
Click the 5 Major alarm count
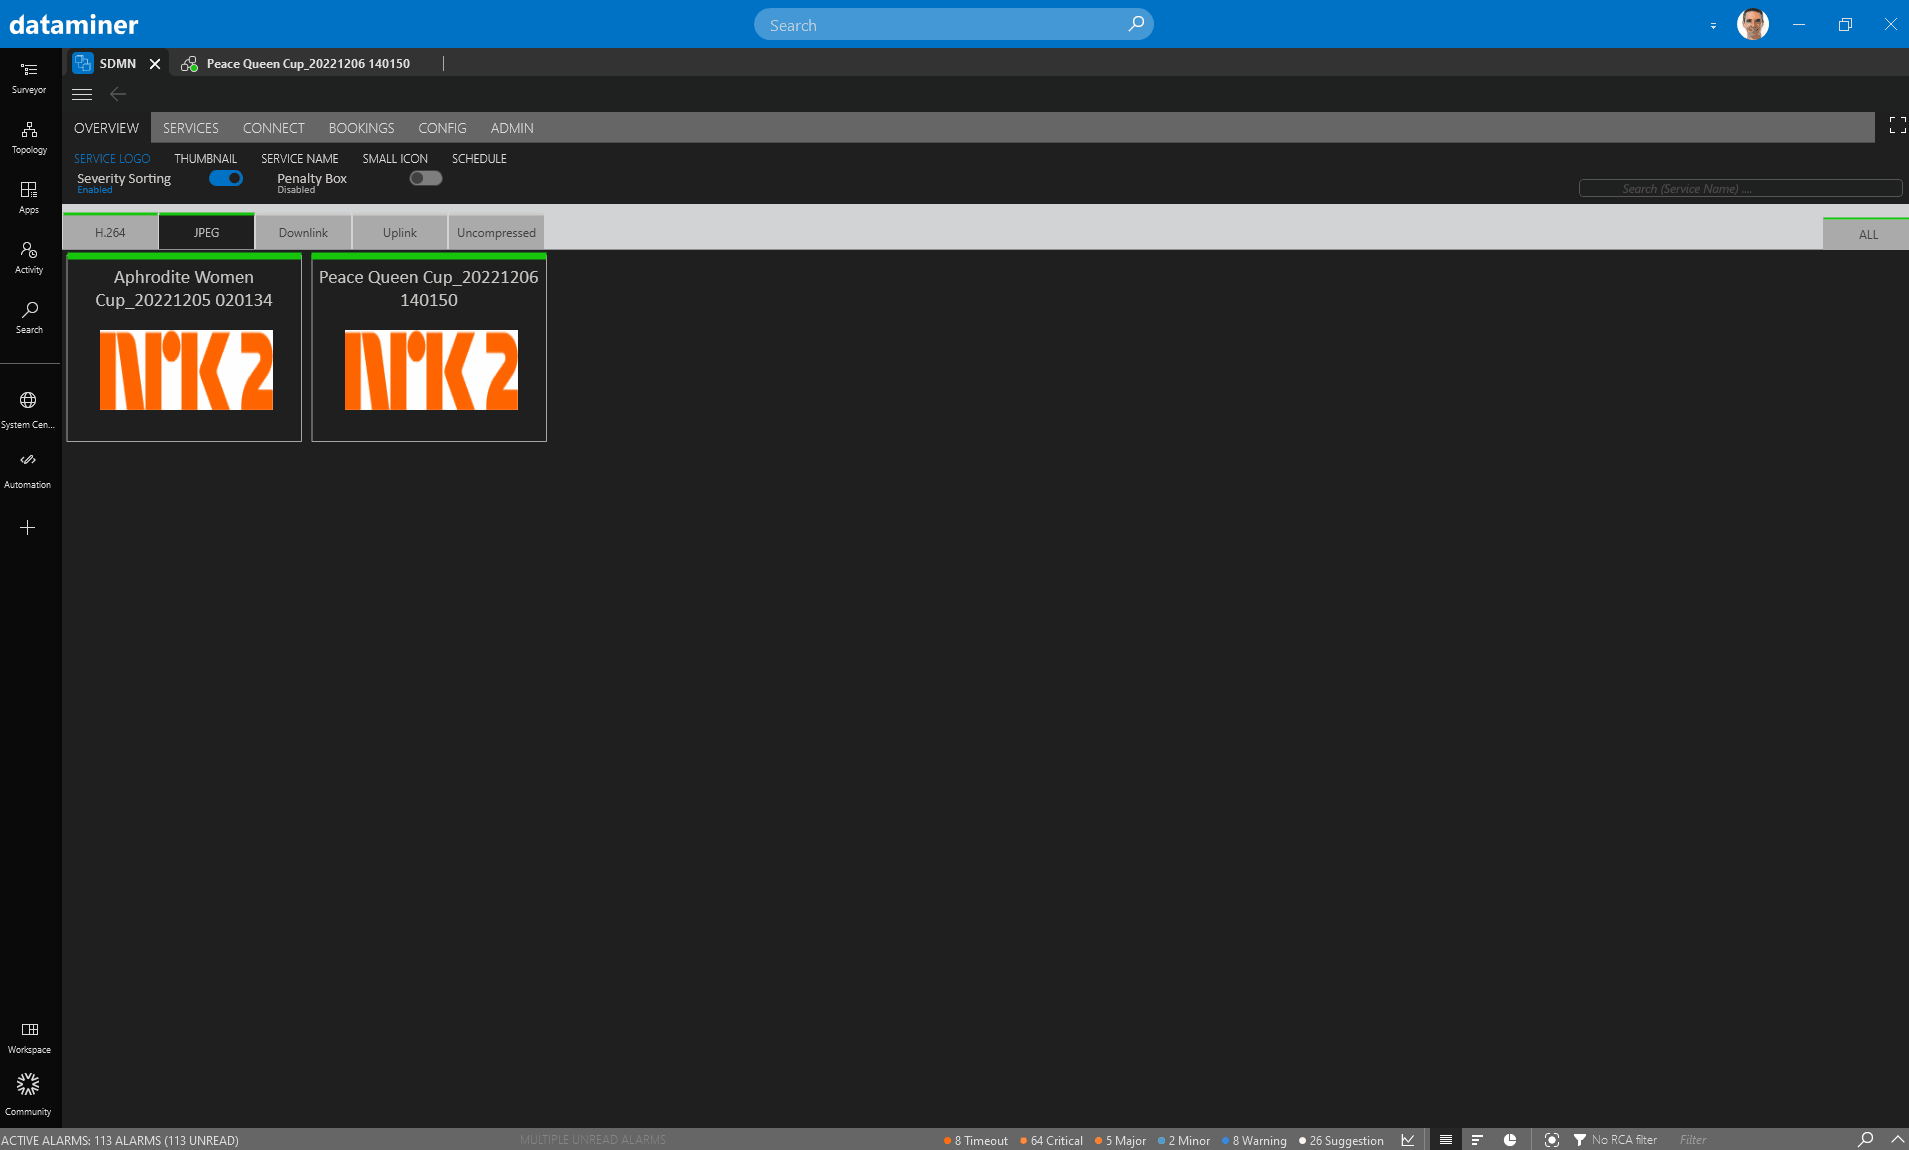pyautogui.click(x=1121, y=1140)
